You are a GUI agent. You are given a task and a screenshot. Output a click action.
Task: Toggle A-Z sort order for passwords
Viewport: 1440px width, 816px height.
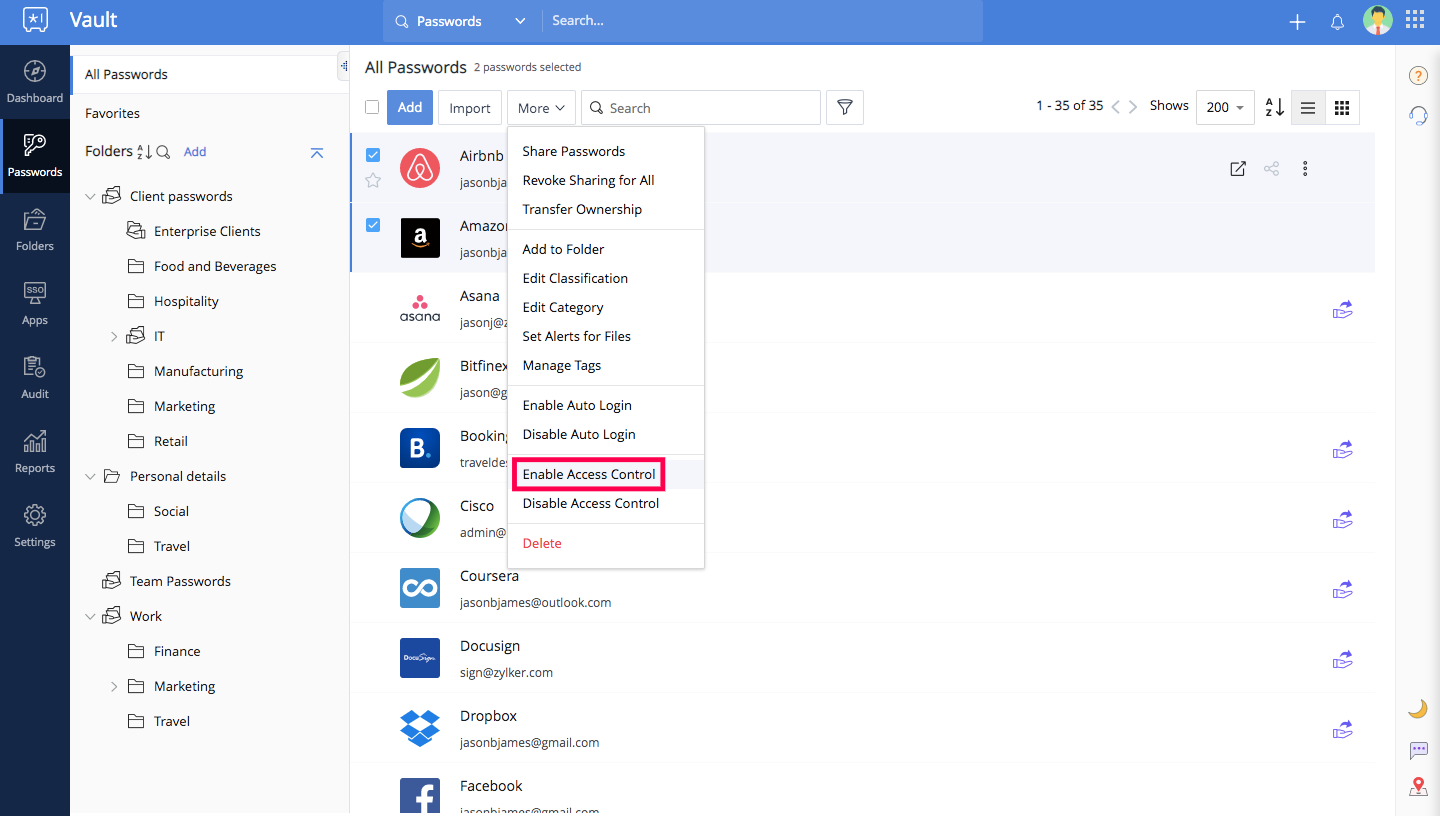point(1274,107)
